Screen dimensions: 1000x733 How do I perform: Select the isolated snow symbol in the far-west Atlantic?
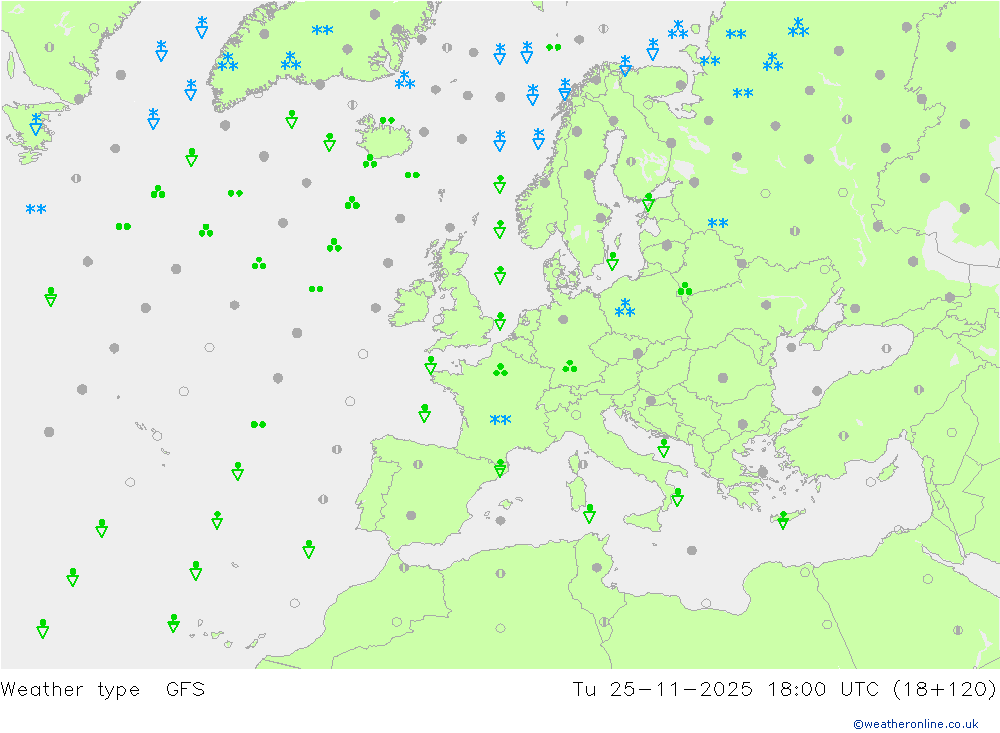tap(36, 209)
